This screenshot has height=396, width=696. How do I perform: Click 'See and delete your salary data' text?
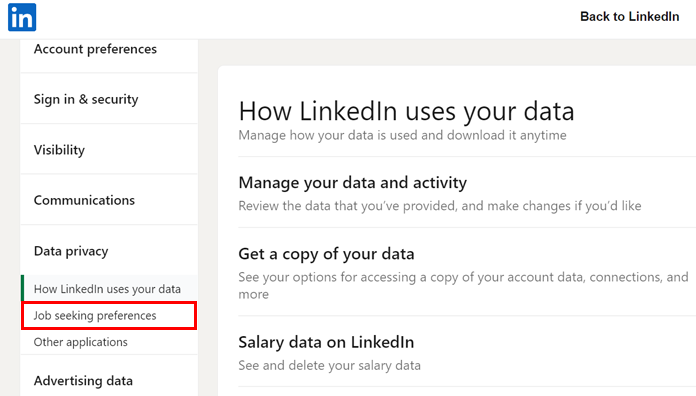tap(329, 365)
